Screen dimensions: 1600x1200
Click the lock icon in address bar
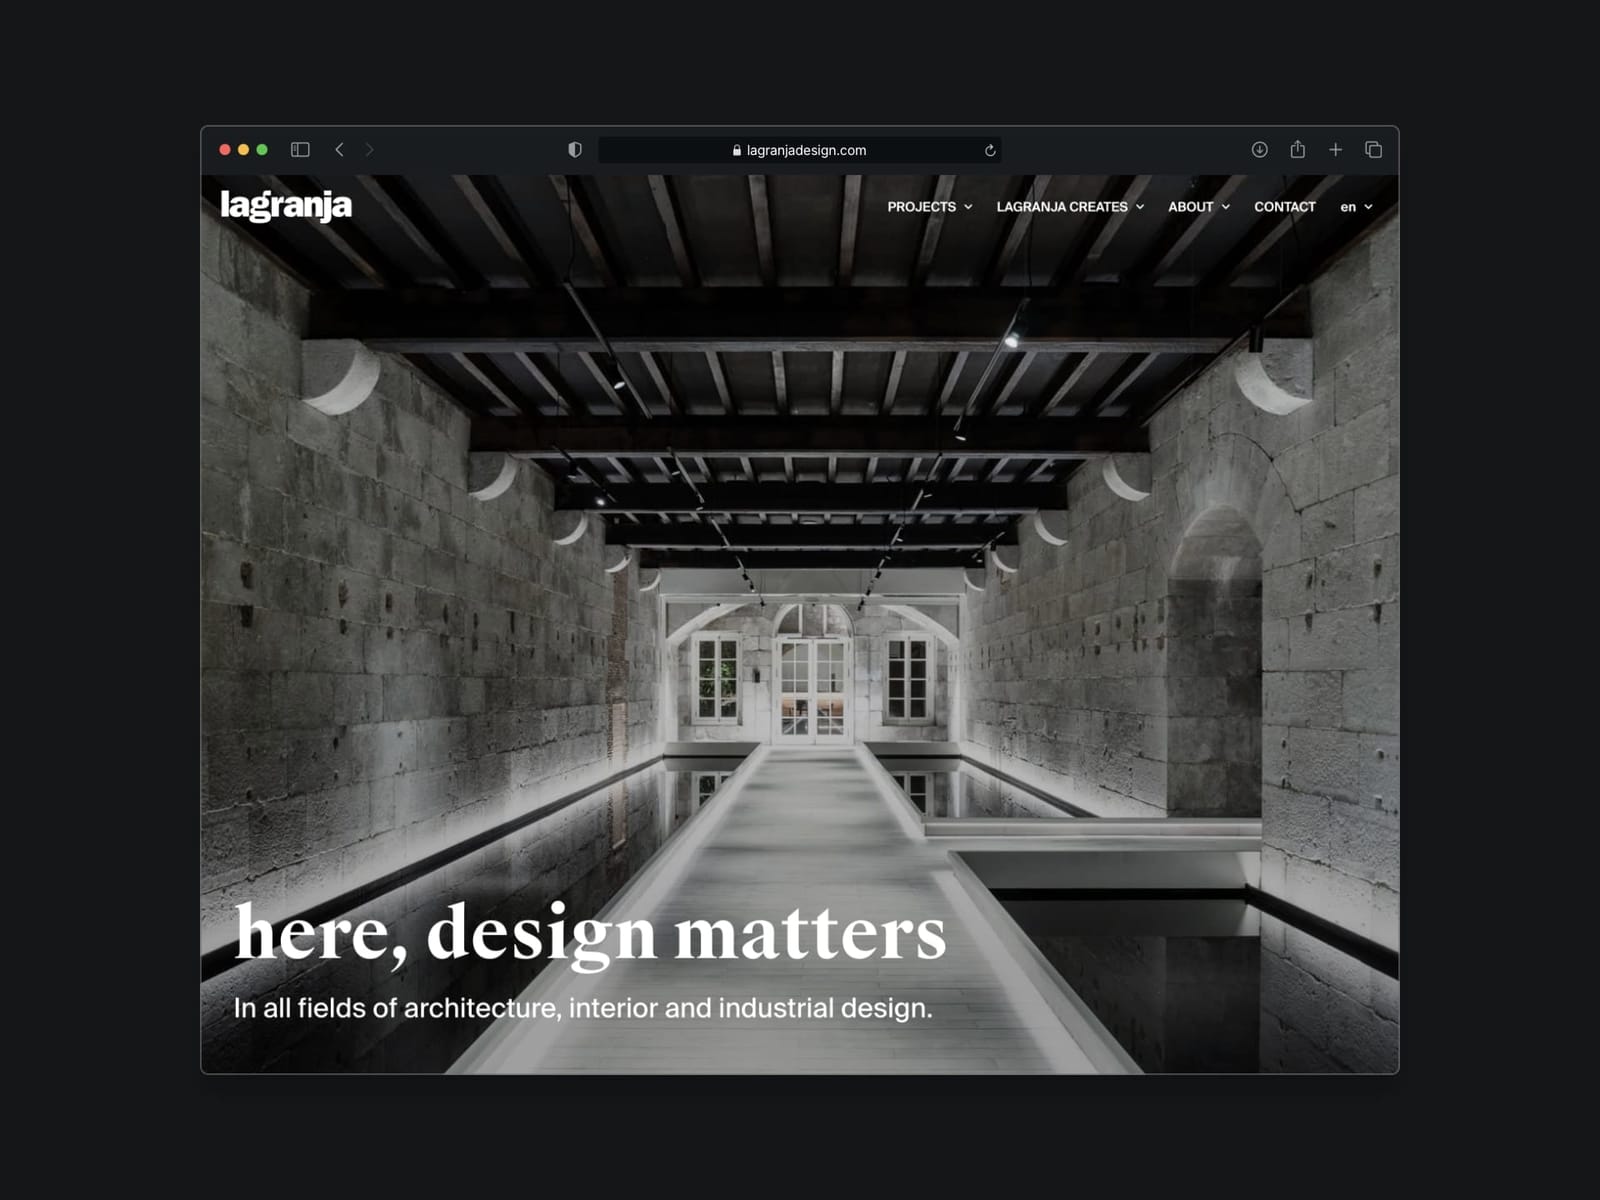click(x=737, y=150)
